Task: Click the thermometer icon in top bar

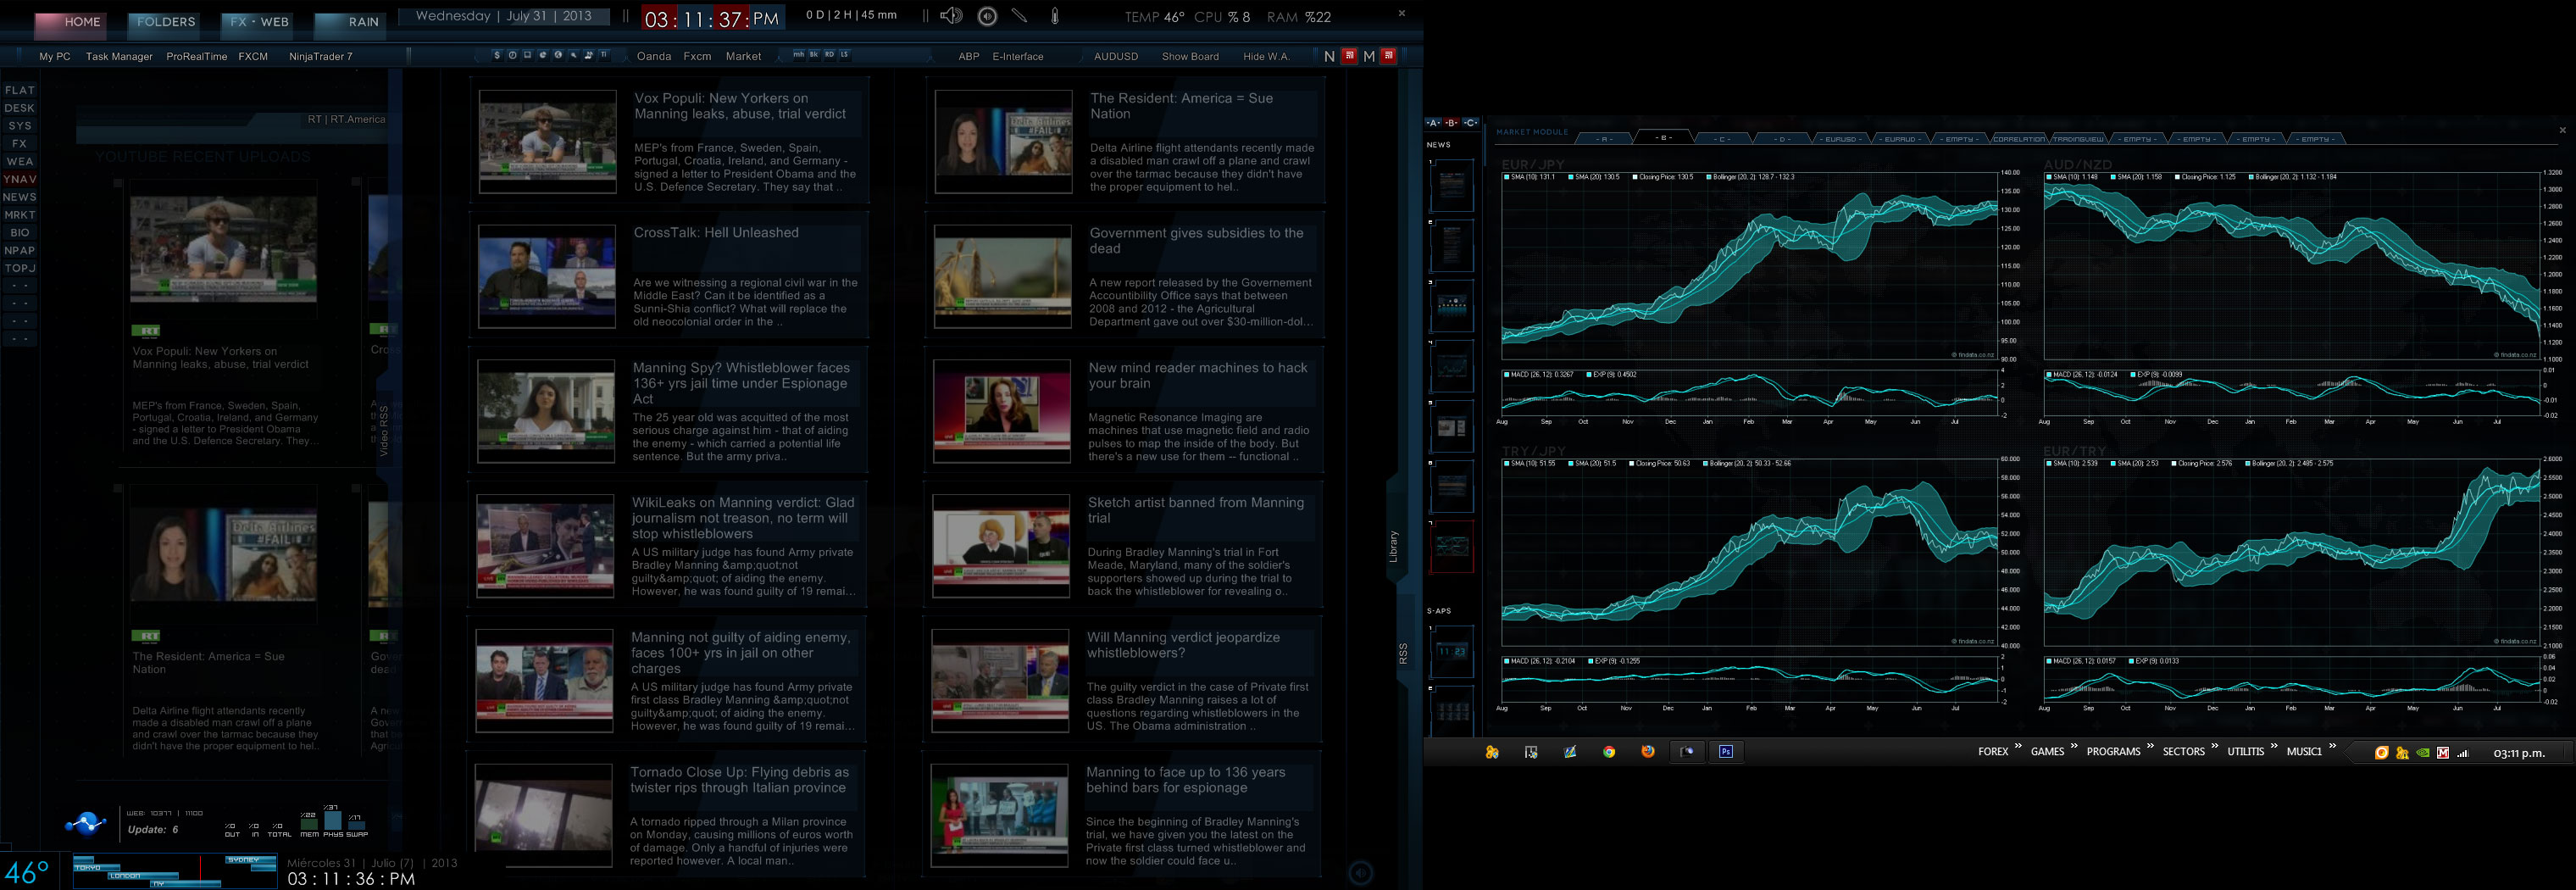Action: [1054, 16]
